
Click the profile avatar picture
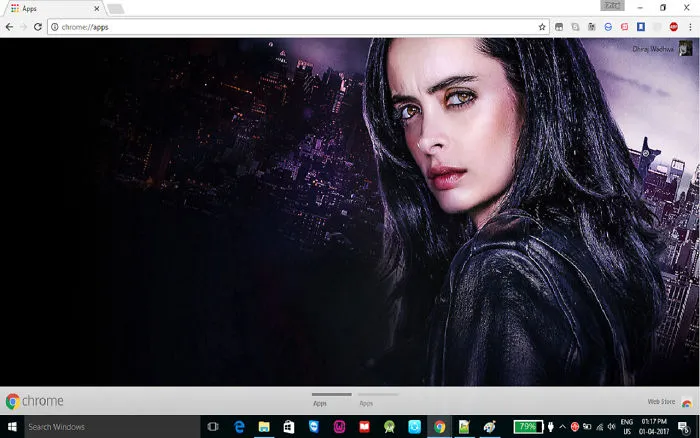tap(685, 48)
